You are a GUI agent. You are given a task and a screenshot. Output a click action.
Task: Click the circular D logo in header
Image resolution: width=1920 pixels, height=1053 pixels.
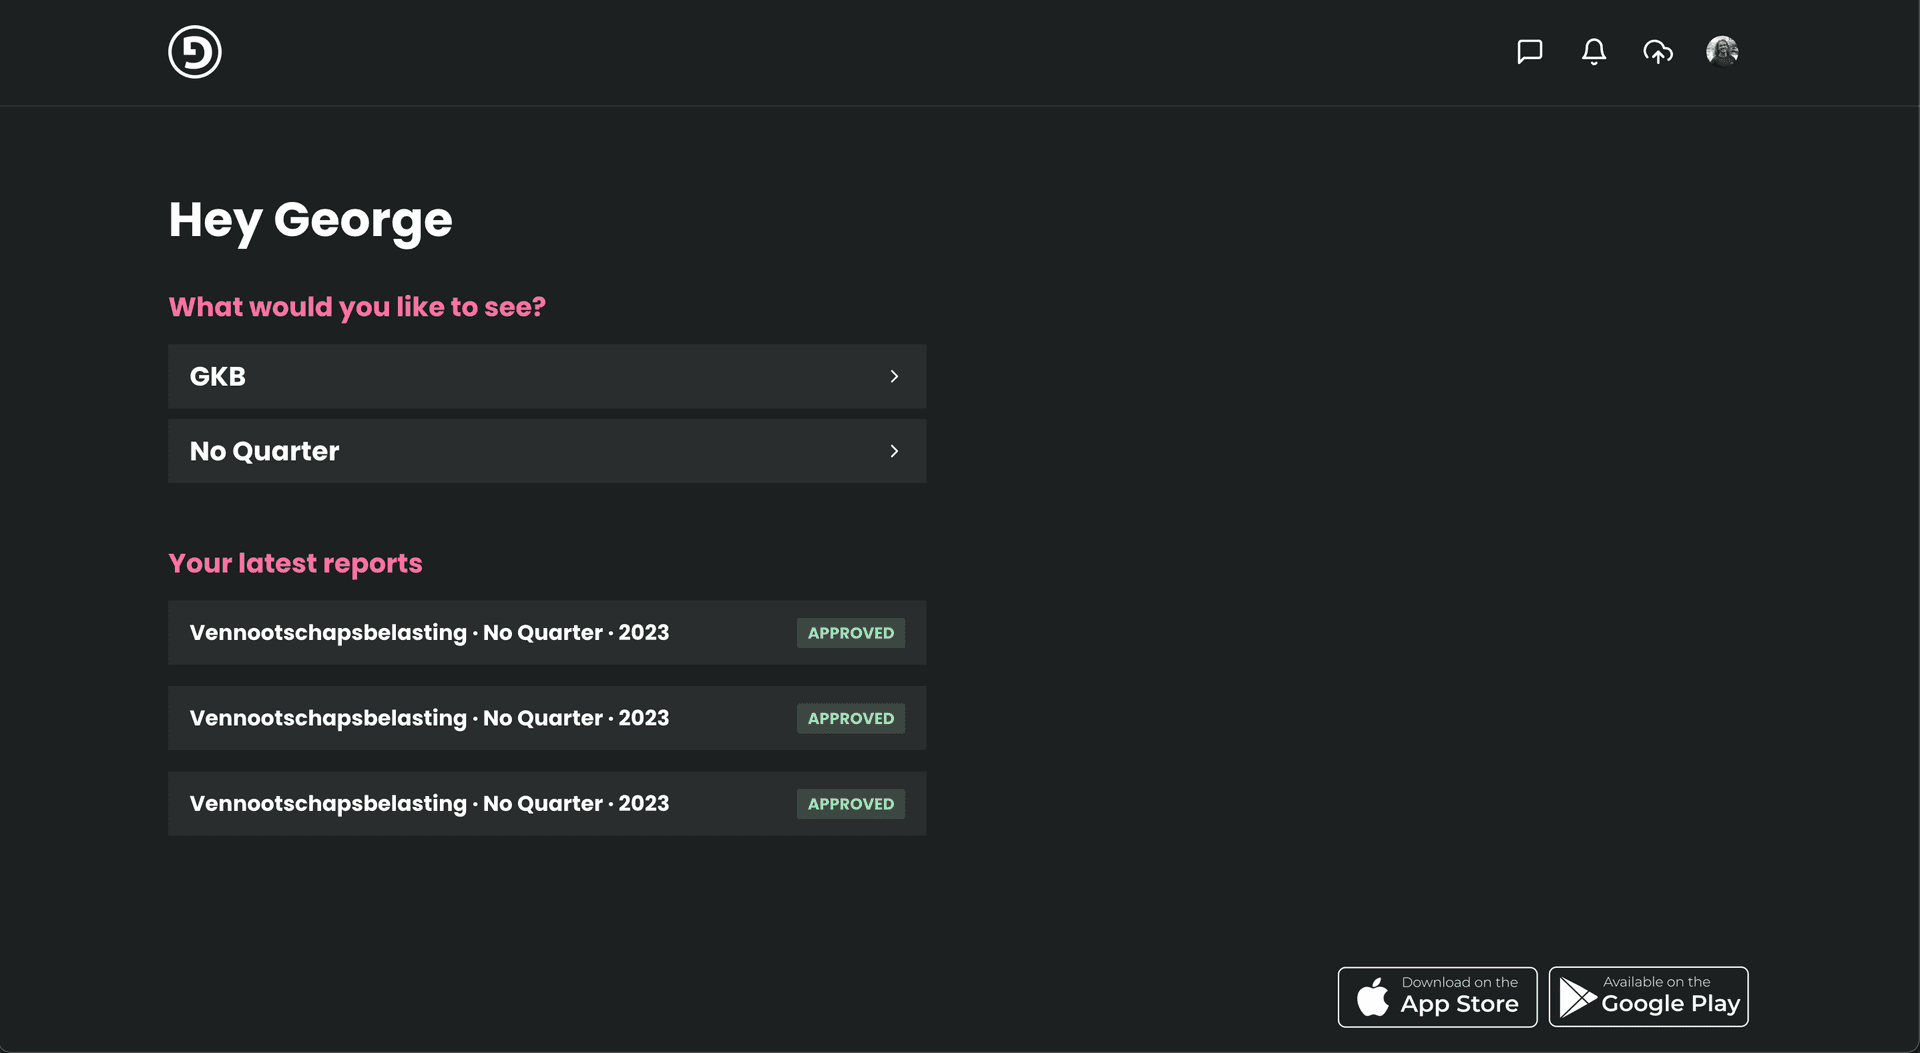(194, 52)
